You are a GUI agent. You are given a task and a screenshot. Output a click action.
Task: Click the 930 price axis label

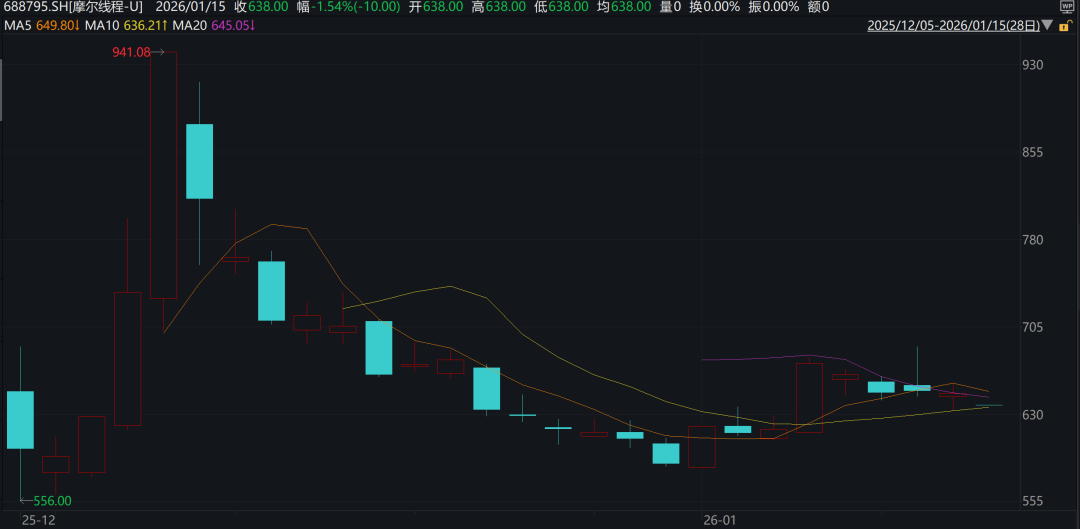click(x=1034, y=65)
